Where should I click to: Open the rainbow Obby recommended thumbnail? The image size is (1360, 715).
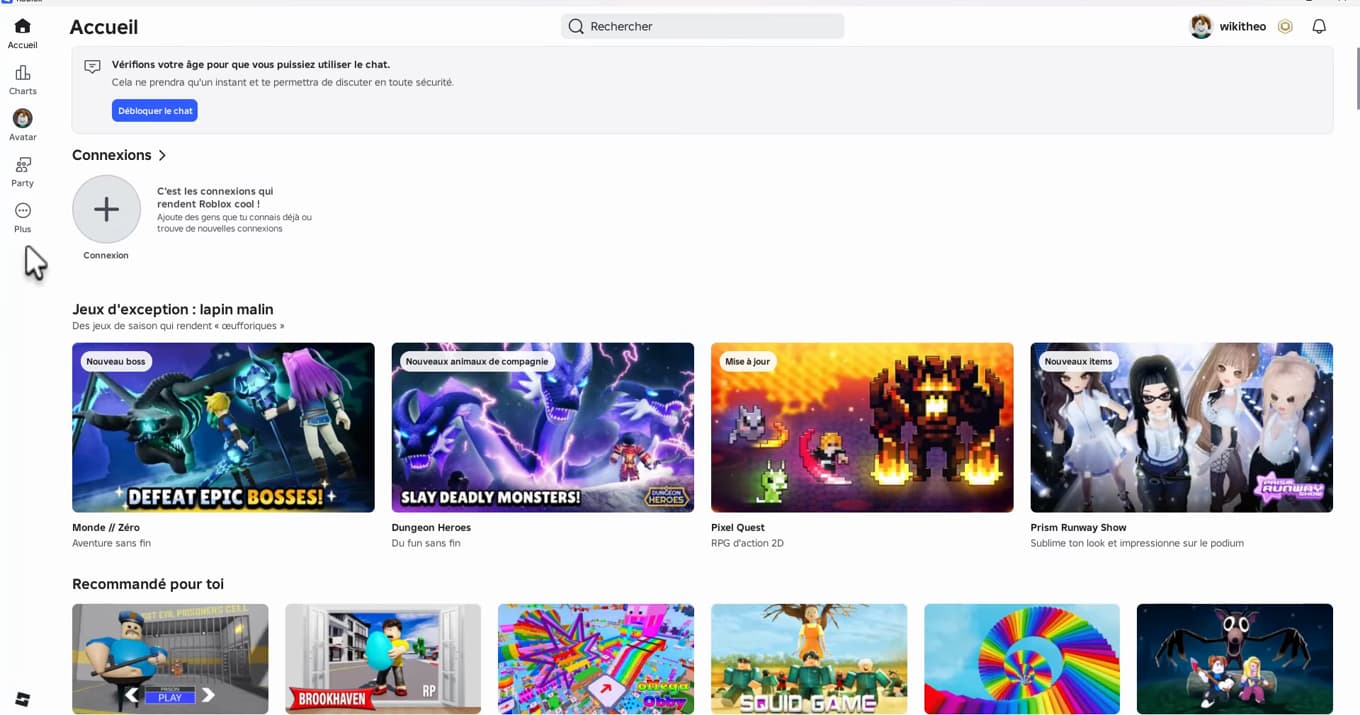click(596, 659)
